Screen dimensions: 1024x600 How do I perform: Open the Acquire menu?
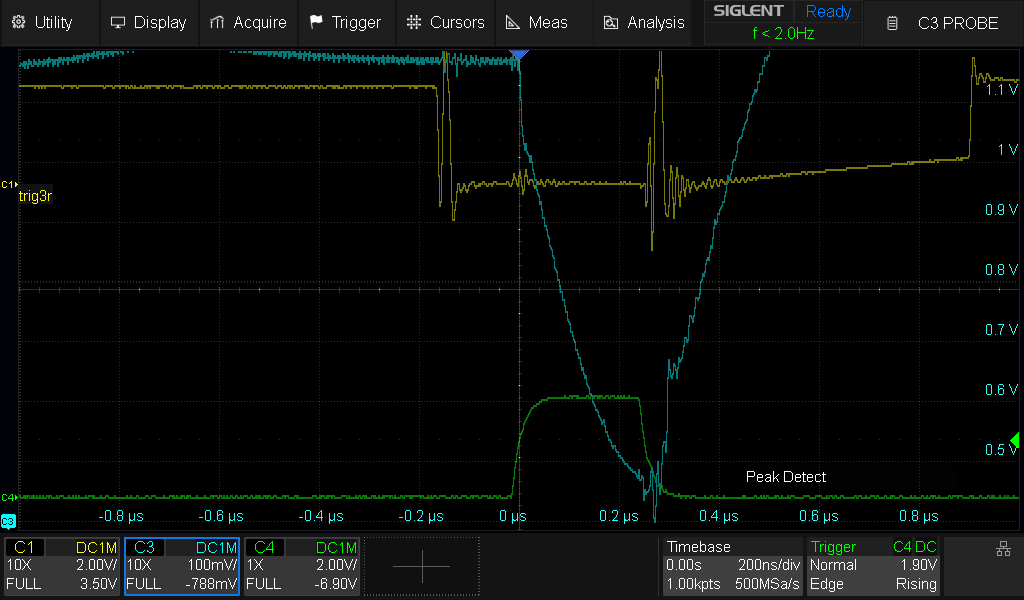248,22
